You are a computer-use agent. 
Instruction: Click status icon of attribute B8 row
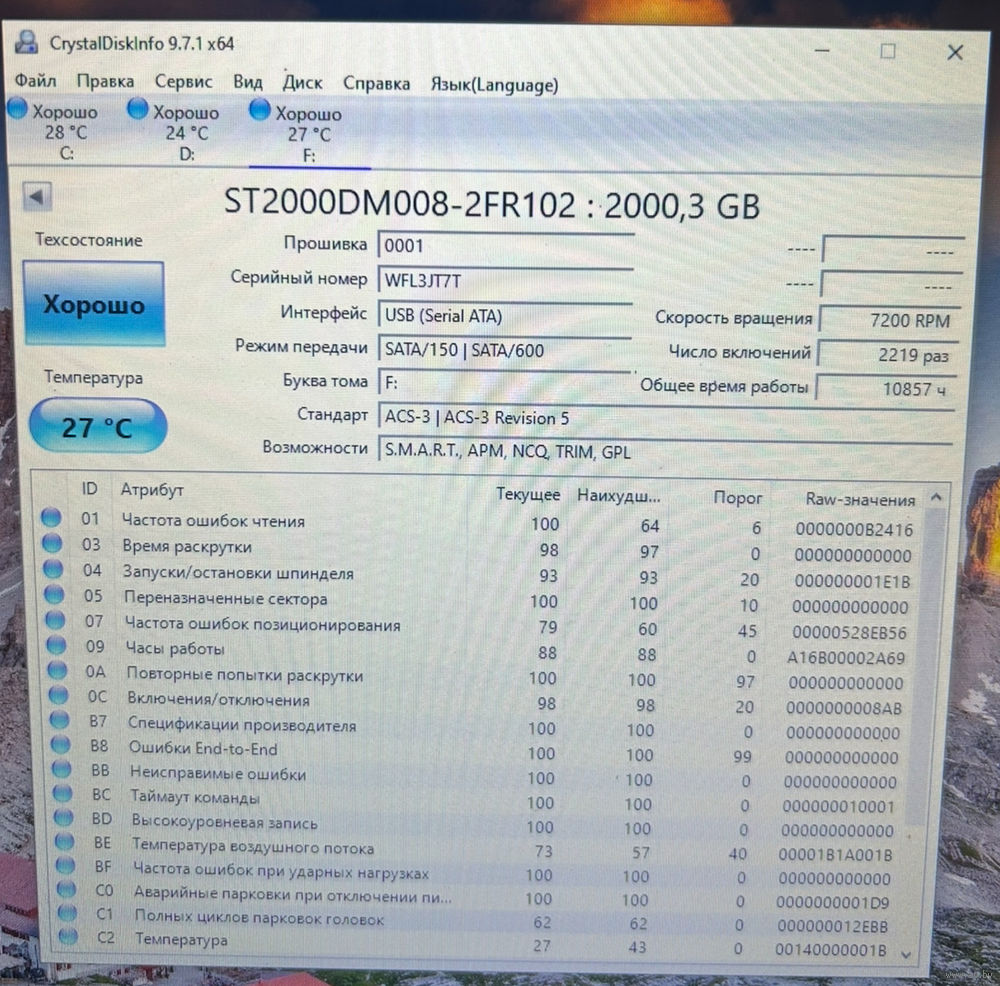point(61,744)
